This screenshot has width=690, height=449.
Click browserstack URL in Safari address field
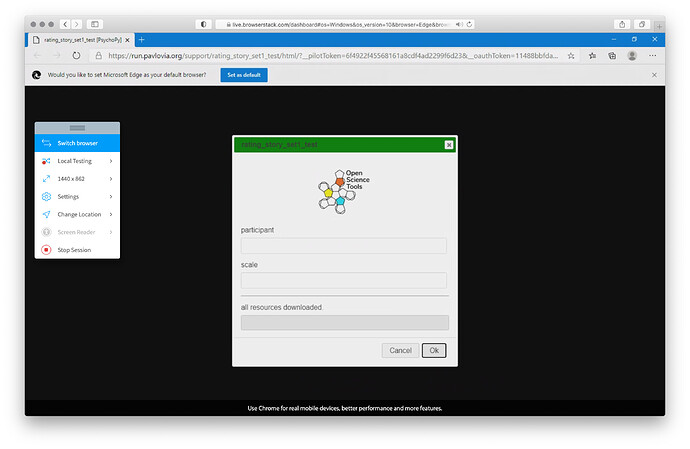pos(338,25)
